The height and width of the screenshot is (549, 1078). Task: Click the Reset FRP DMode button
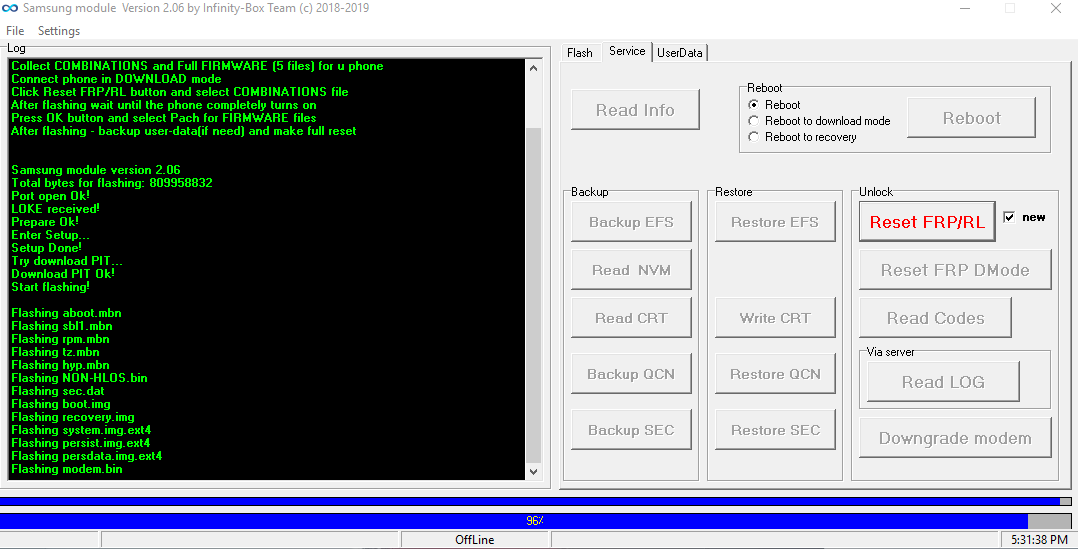pyautogui.click(x=955, y=270)
